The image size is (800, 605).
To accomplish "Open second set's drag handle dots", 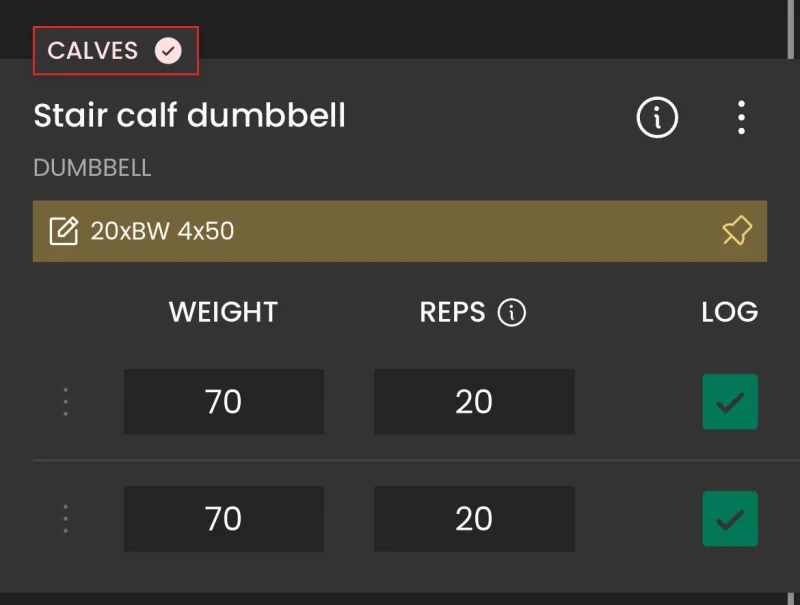I will coord(65,519).
